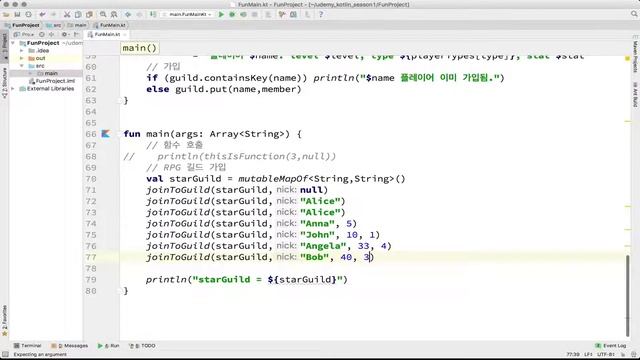The width and height of the screenshot is (640, 360).
Task: Select the .idea folder in project tree
Action: tap(39, 51)
